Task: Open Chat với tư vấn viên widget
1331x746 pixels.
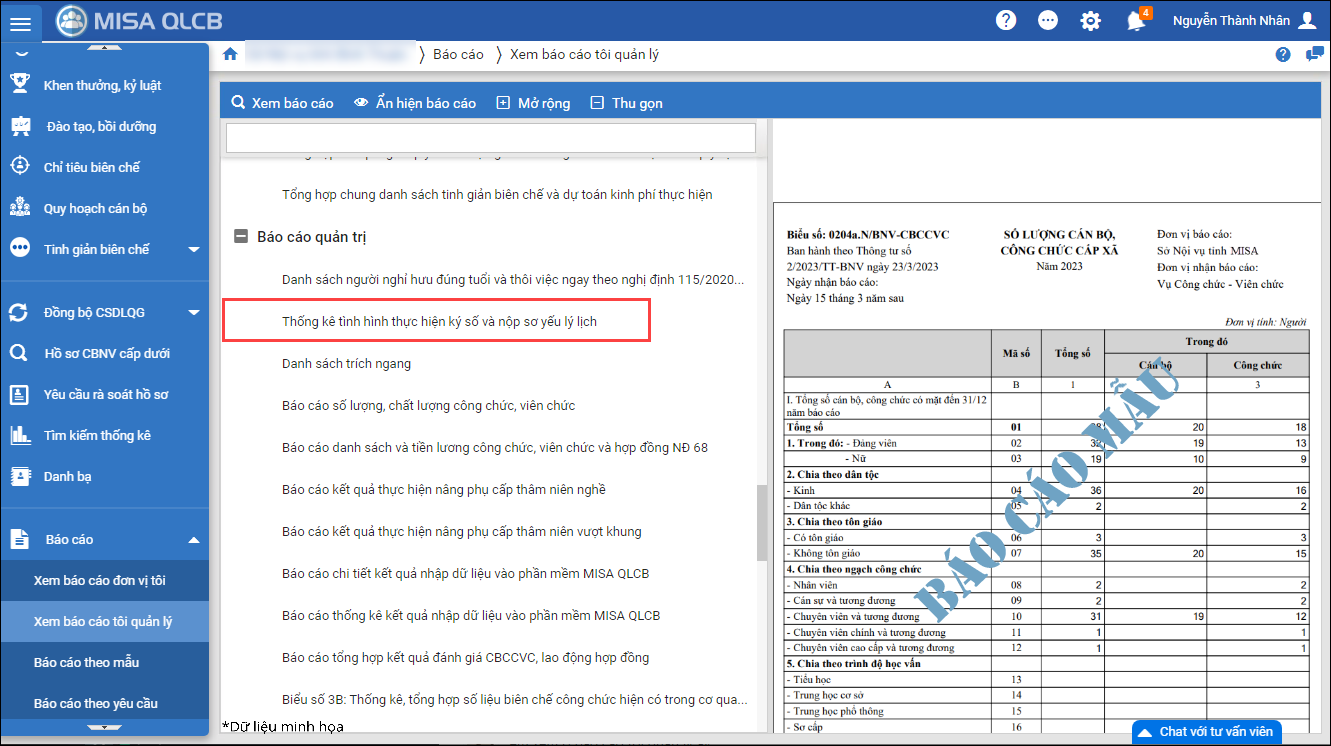Action: pyautogui.click(x=1206, y=732)
